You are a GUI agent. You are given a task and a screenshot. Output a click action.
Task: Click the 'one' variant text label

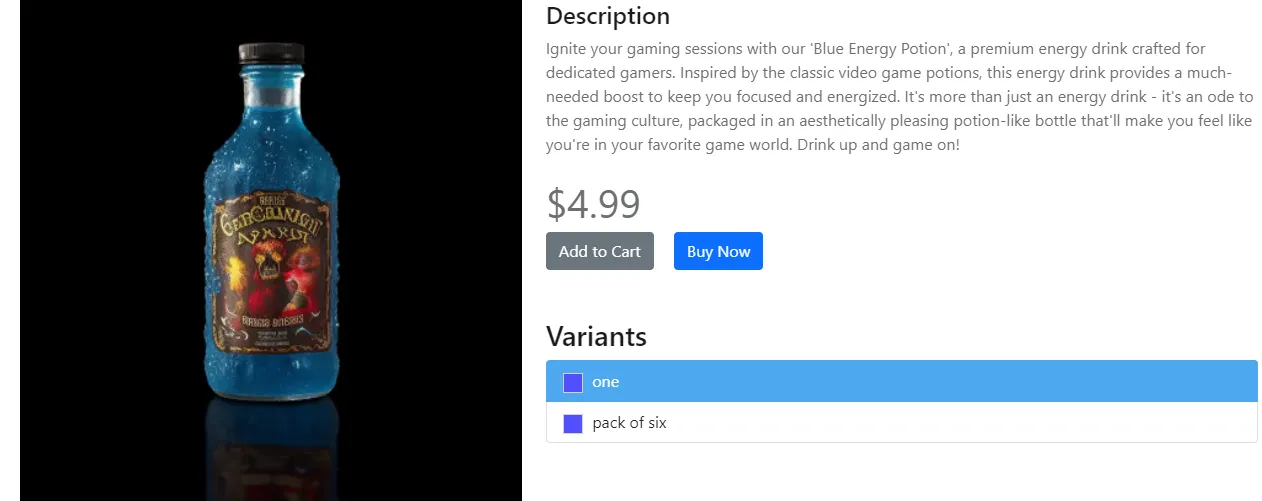605,382
